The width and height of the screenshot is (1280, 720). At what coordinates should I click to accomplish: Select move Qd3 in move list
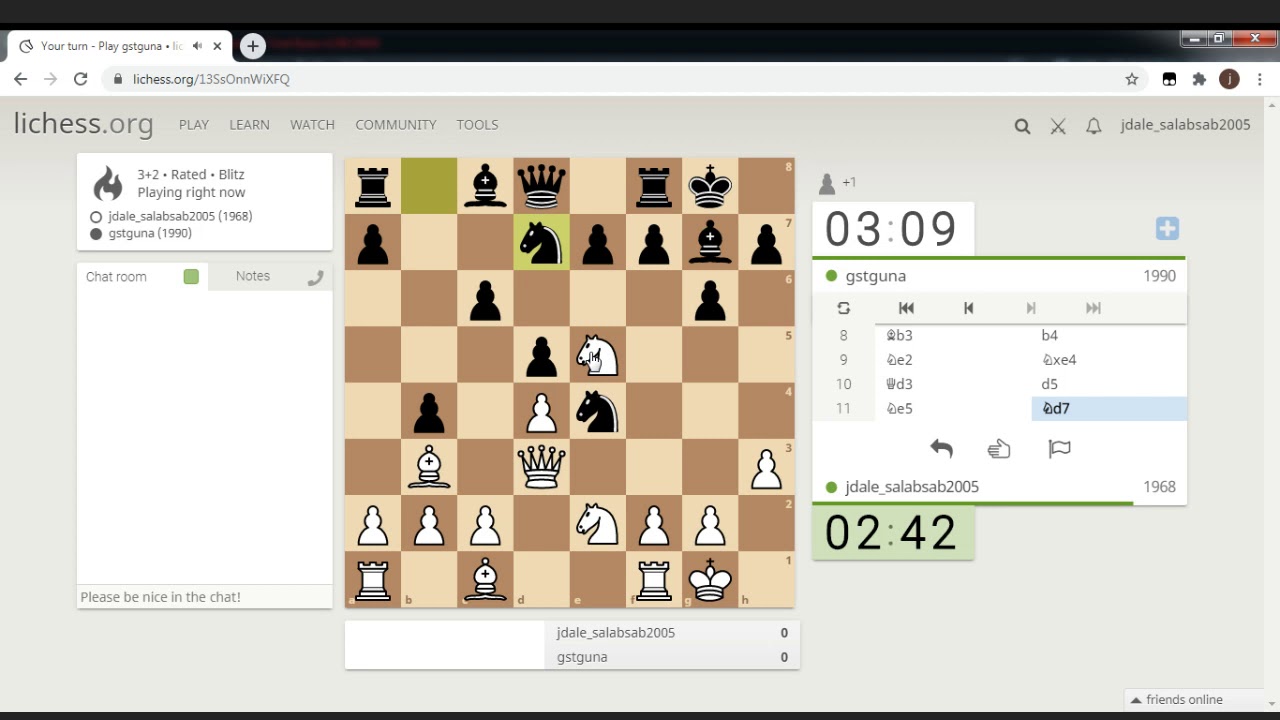[x=953, y=384]
